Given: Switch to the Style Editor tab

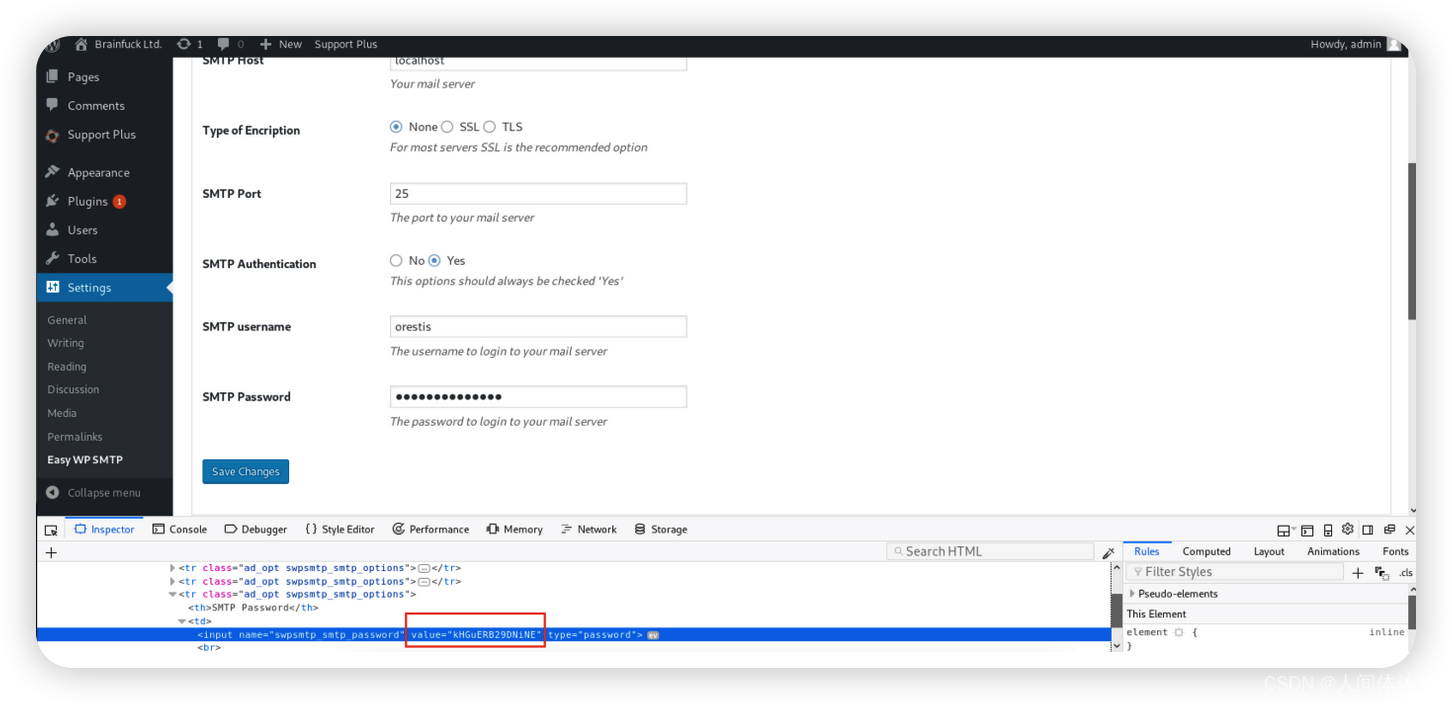Looking at the screenshot, I should point(340,530).
